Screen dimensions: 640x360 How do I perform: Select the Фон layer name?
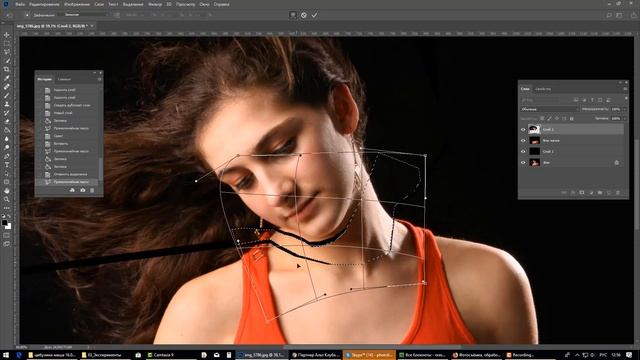click(546, 162)
